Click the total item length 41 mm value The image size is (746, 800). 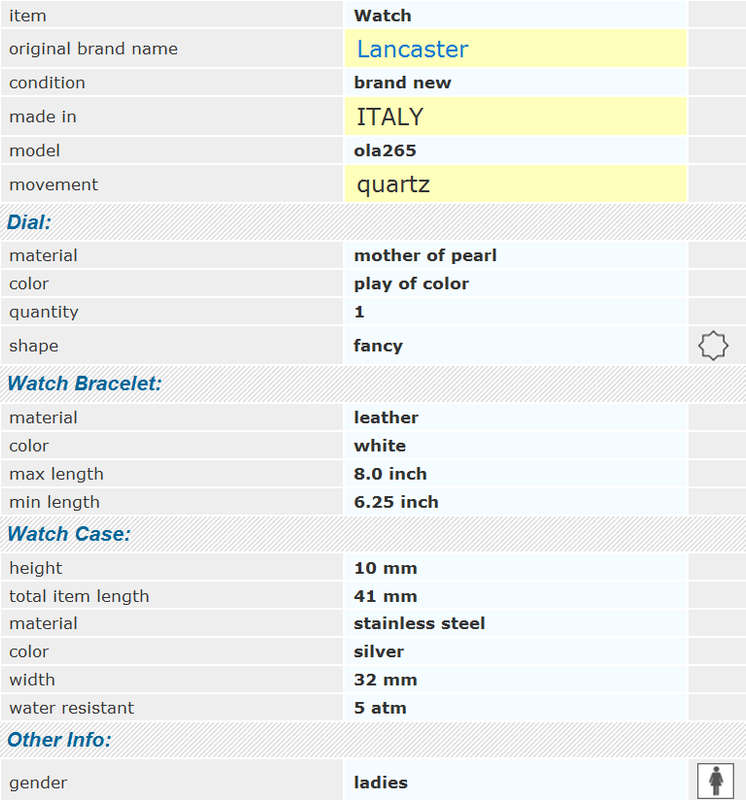(385, 596)
